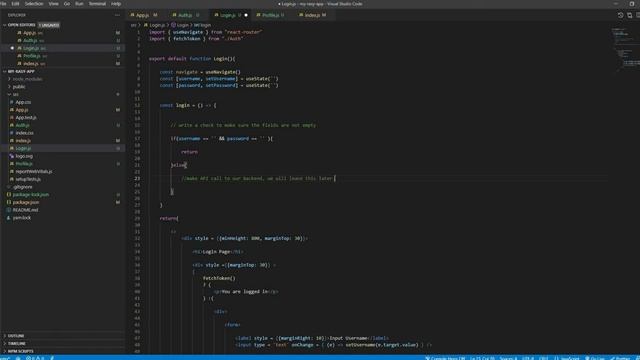640x360 pixels.
Task: Click the Login.js breadcrumb segment
Action: click(155, 25)
